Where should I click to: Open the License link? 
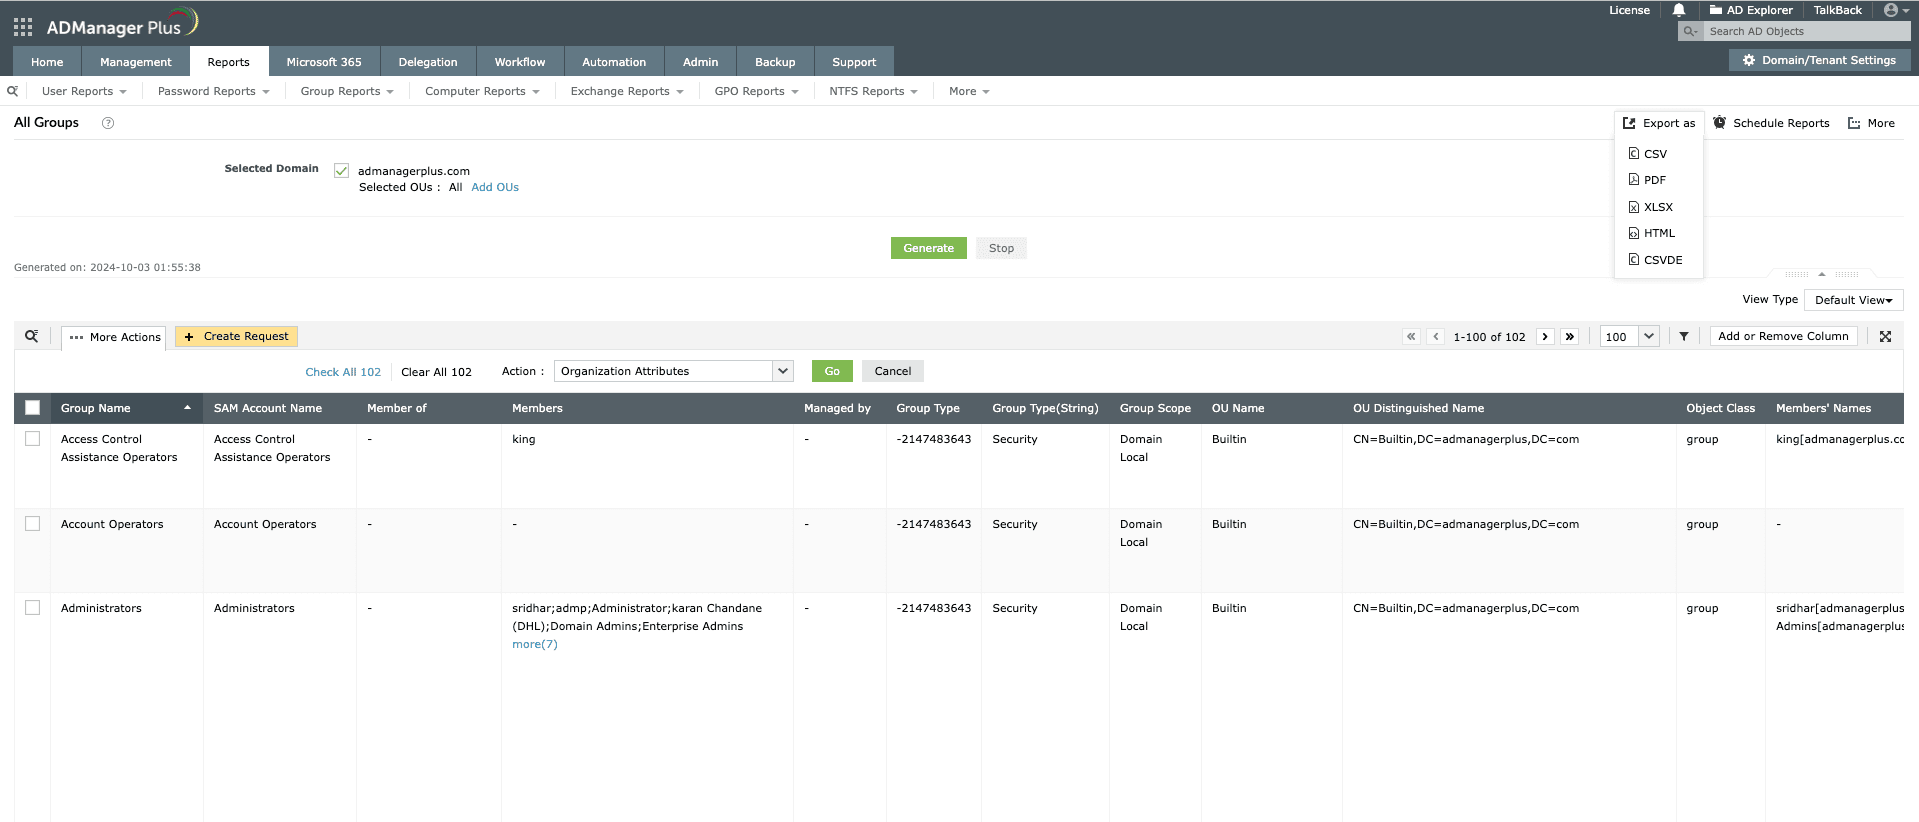[x=1629, y=10]
